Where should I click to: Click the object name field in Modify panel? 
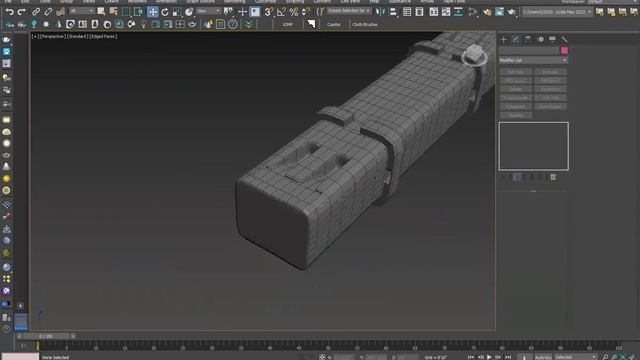click(529, 51)
